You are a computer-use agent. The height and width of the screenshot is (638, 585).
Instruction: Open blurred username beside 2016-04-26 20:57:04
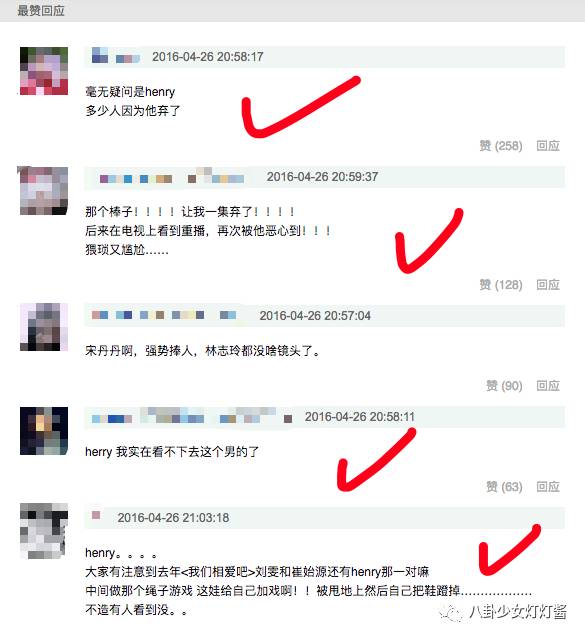(x=164, y=315)
